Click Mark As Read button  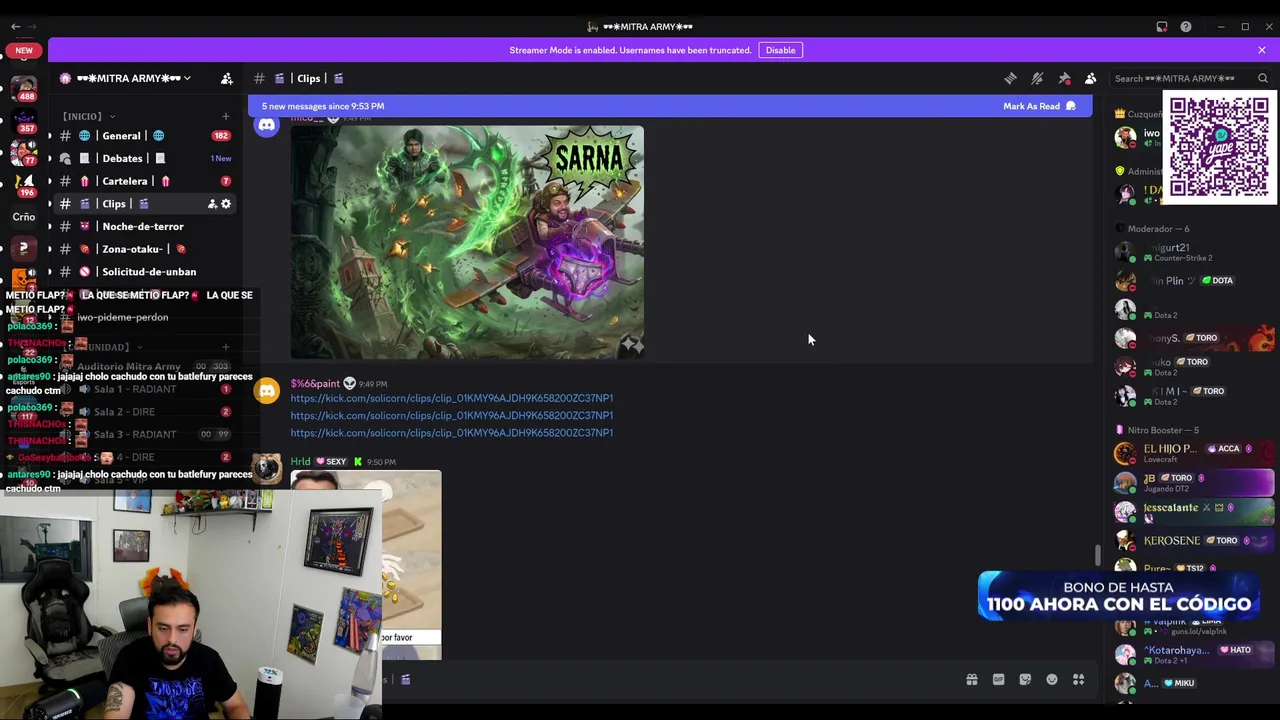(x=1039, y=106)
